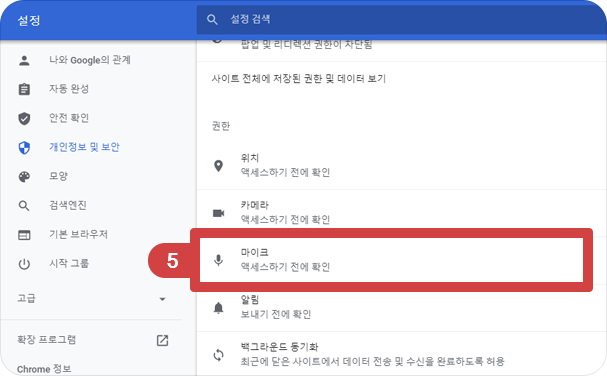Open Chrome 정보 page
This screenshot has height=376, width=607.
pyautogui.click(x=44, y=368)
